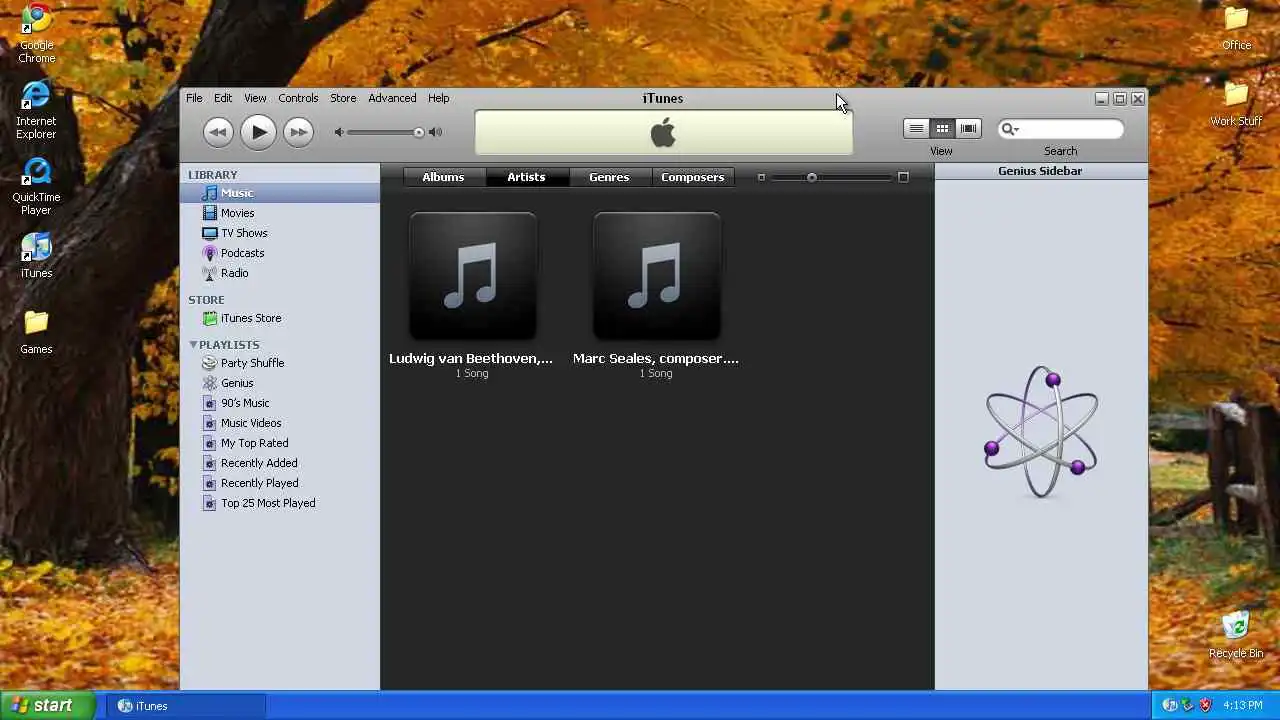
Task: Click the search magnifier dropdown
Action: pyautogui.click(x=1009, y=129)
